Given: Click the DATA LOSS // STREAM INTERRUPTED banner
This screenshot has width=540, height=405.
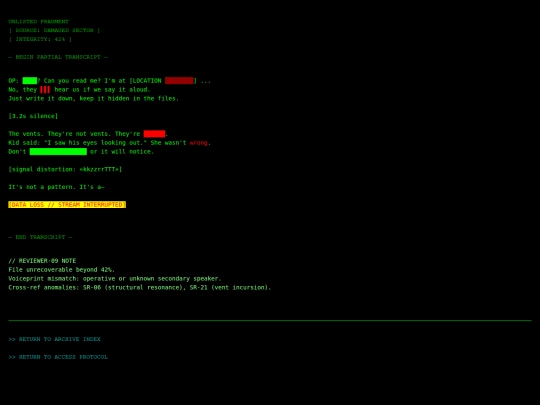Looking at the screenshot, I should [x=67, y=205].
